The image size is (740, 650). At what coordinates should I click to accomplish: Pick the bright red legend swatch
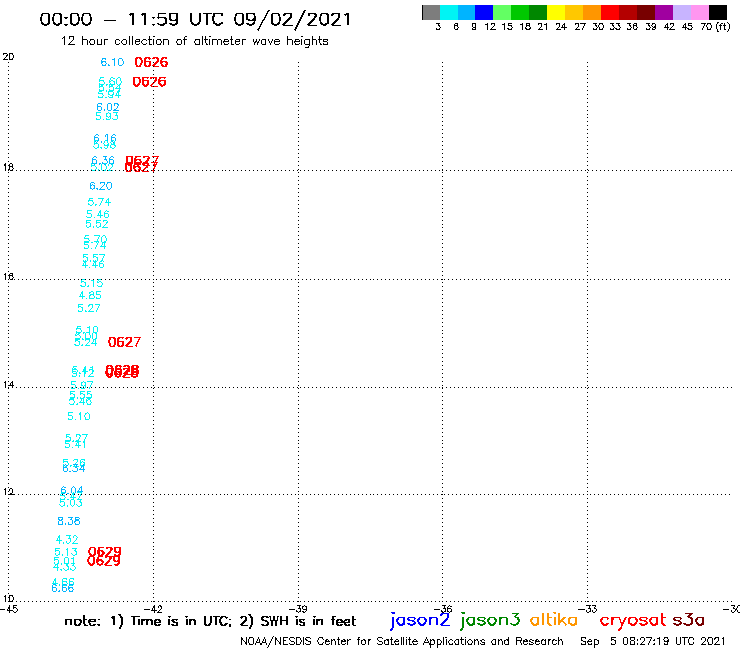point(610,12)
